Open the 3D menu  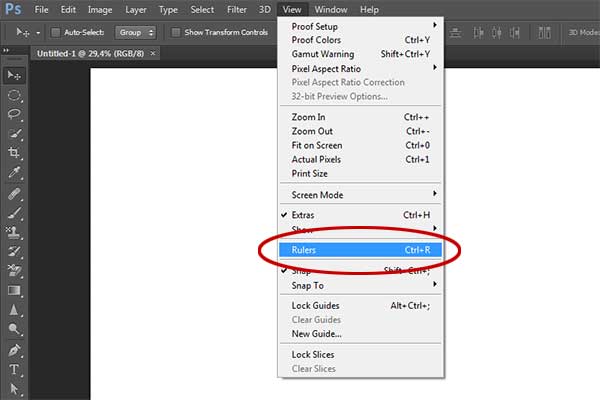click(264, 10)
